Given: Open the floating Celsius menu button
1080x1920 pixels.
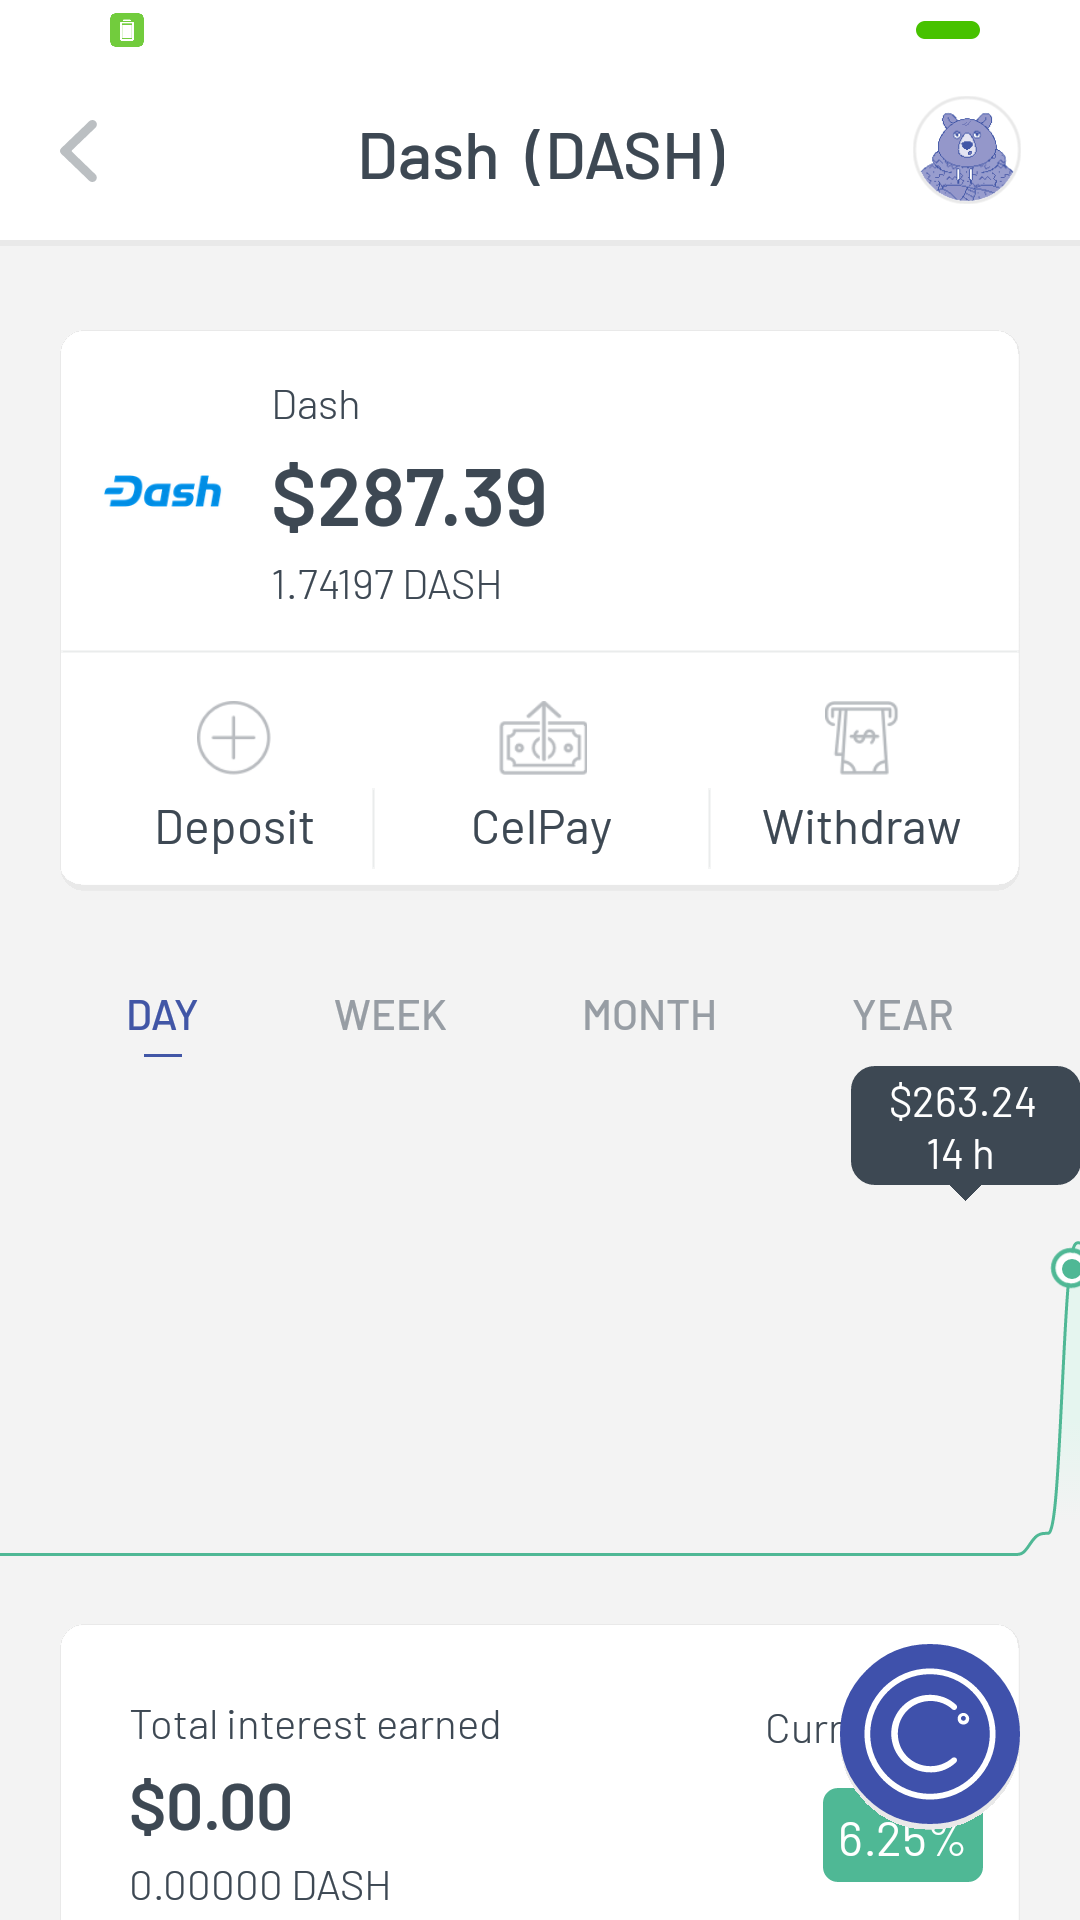Looking at the screenshot, I should pyautogui.click(x=930, y=1734).
